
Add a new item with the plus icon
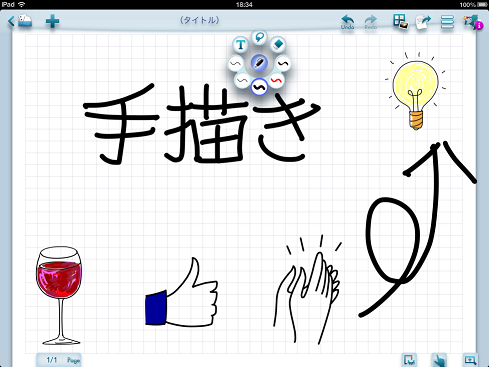point(52,21)
